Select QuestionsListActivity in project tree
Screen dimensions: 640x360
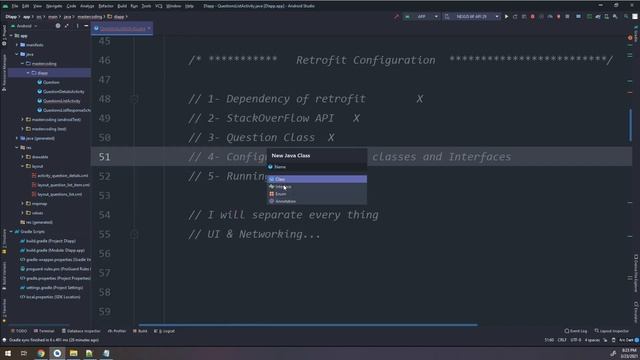click(x=59, y=101)
